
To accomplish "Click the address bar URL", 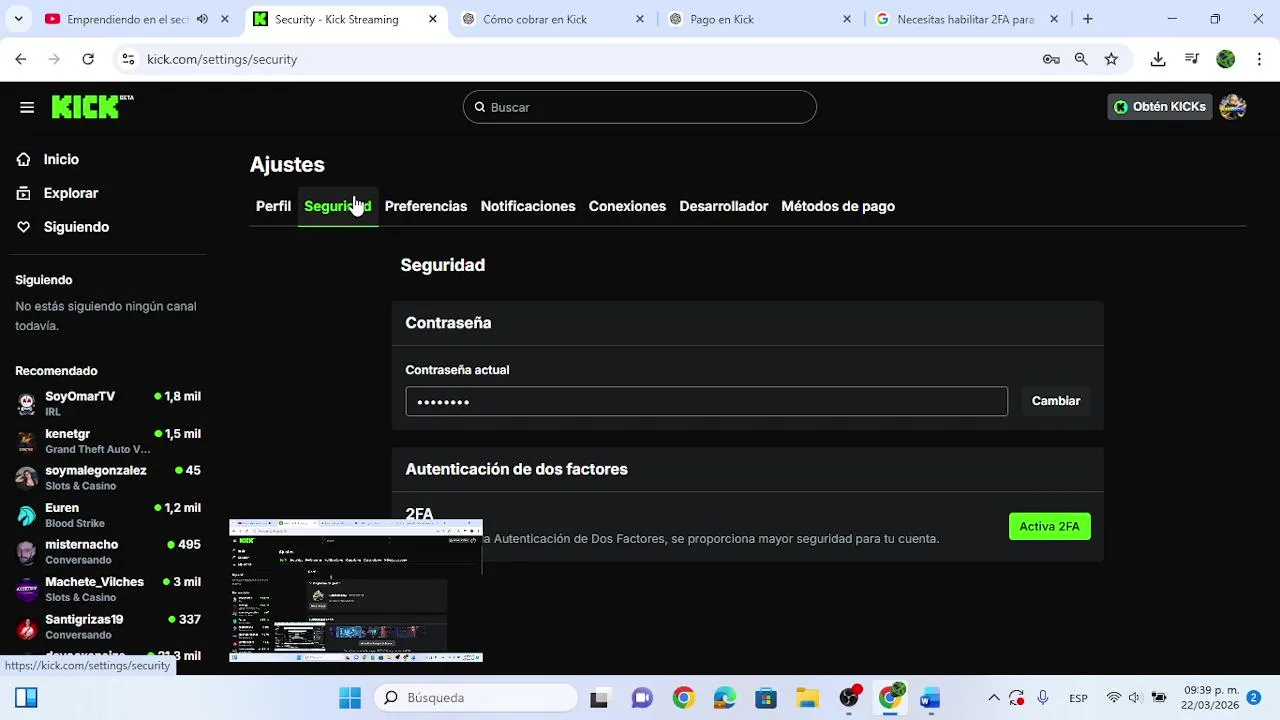I will (222, 59).
